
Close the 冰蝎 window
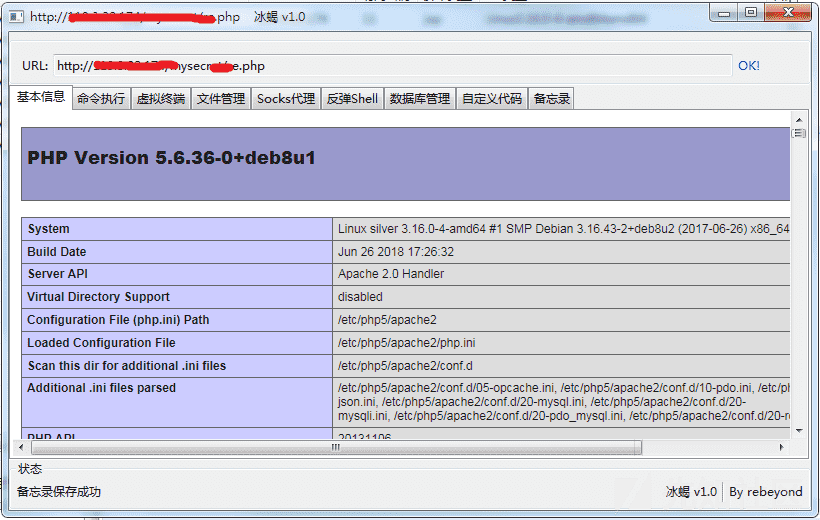pyautogui.click(x=789, y=13)
